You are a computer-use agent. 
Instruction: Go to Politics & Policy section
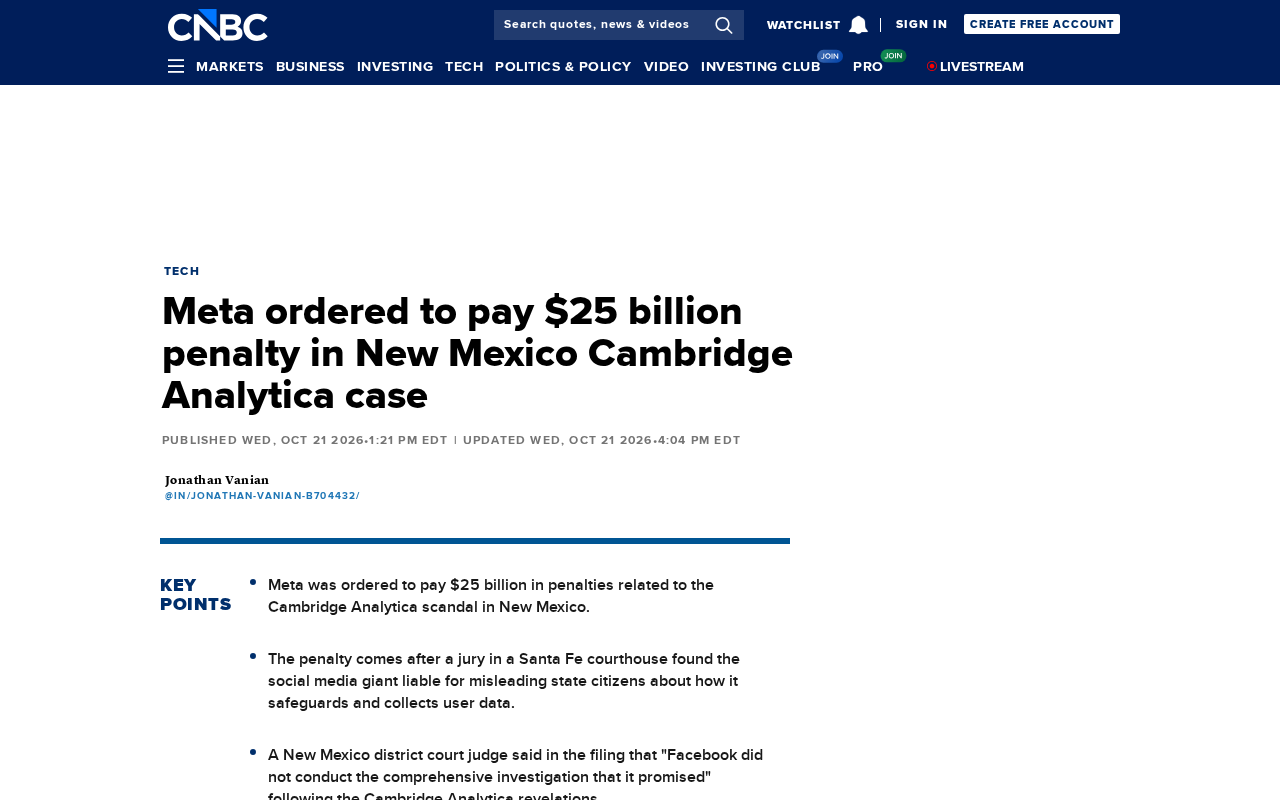(563, 66)
